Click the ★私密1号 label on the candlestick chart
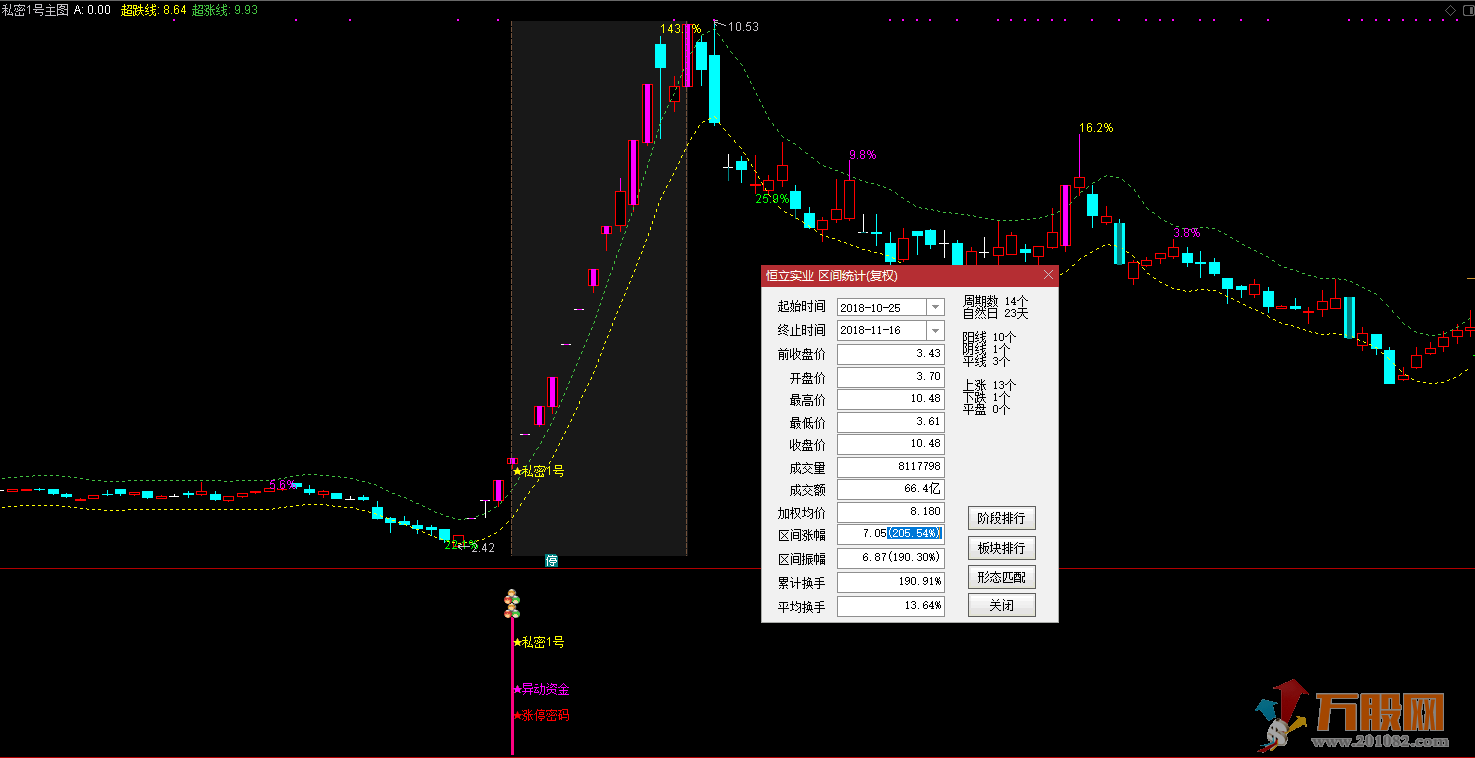1475x758 pixels. pos(538,470)
